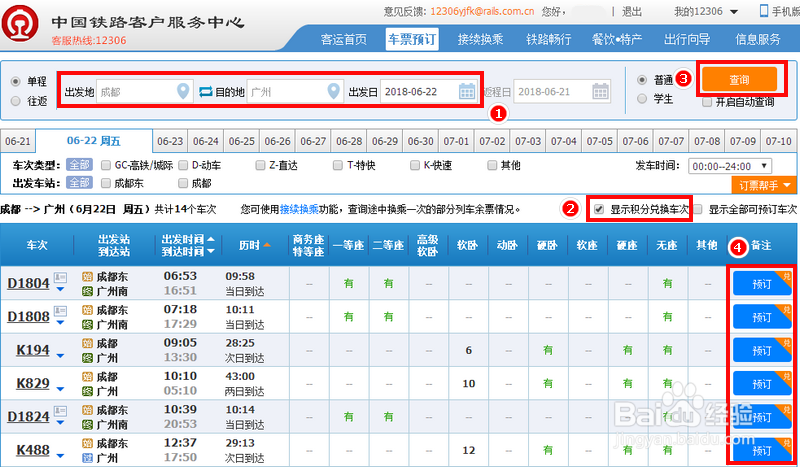Open the 我的12306 dropdown menu
Image resolution: width=800 pixels, height=467 pixels.
point(706,11)
